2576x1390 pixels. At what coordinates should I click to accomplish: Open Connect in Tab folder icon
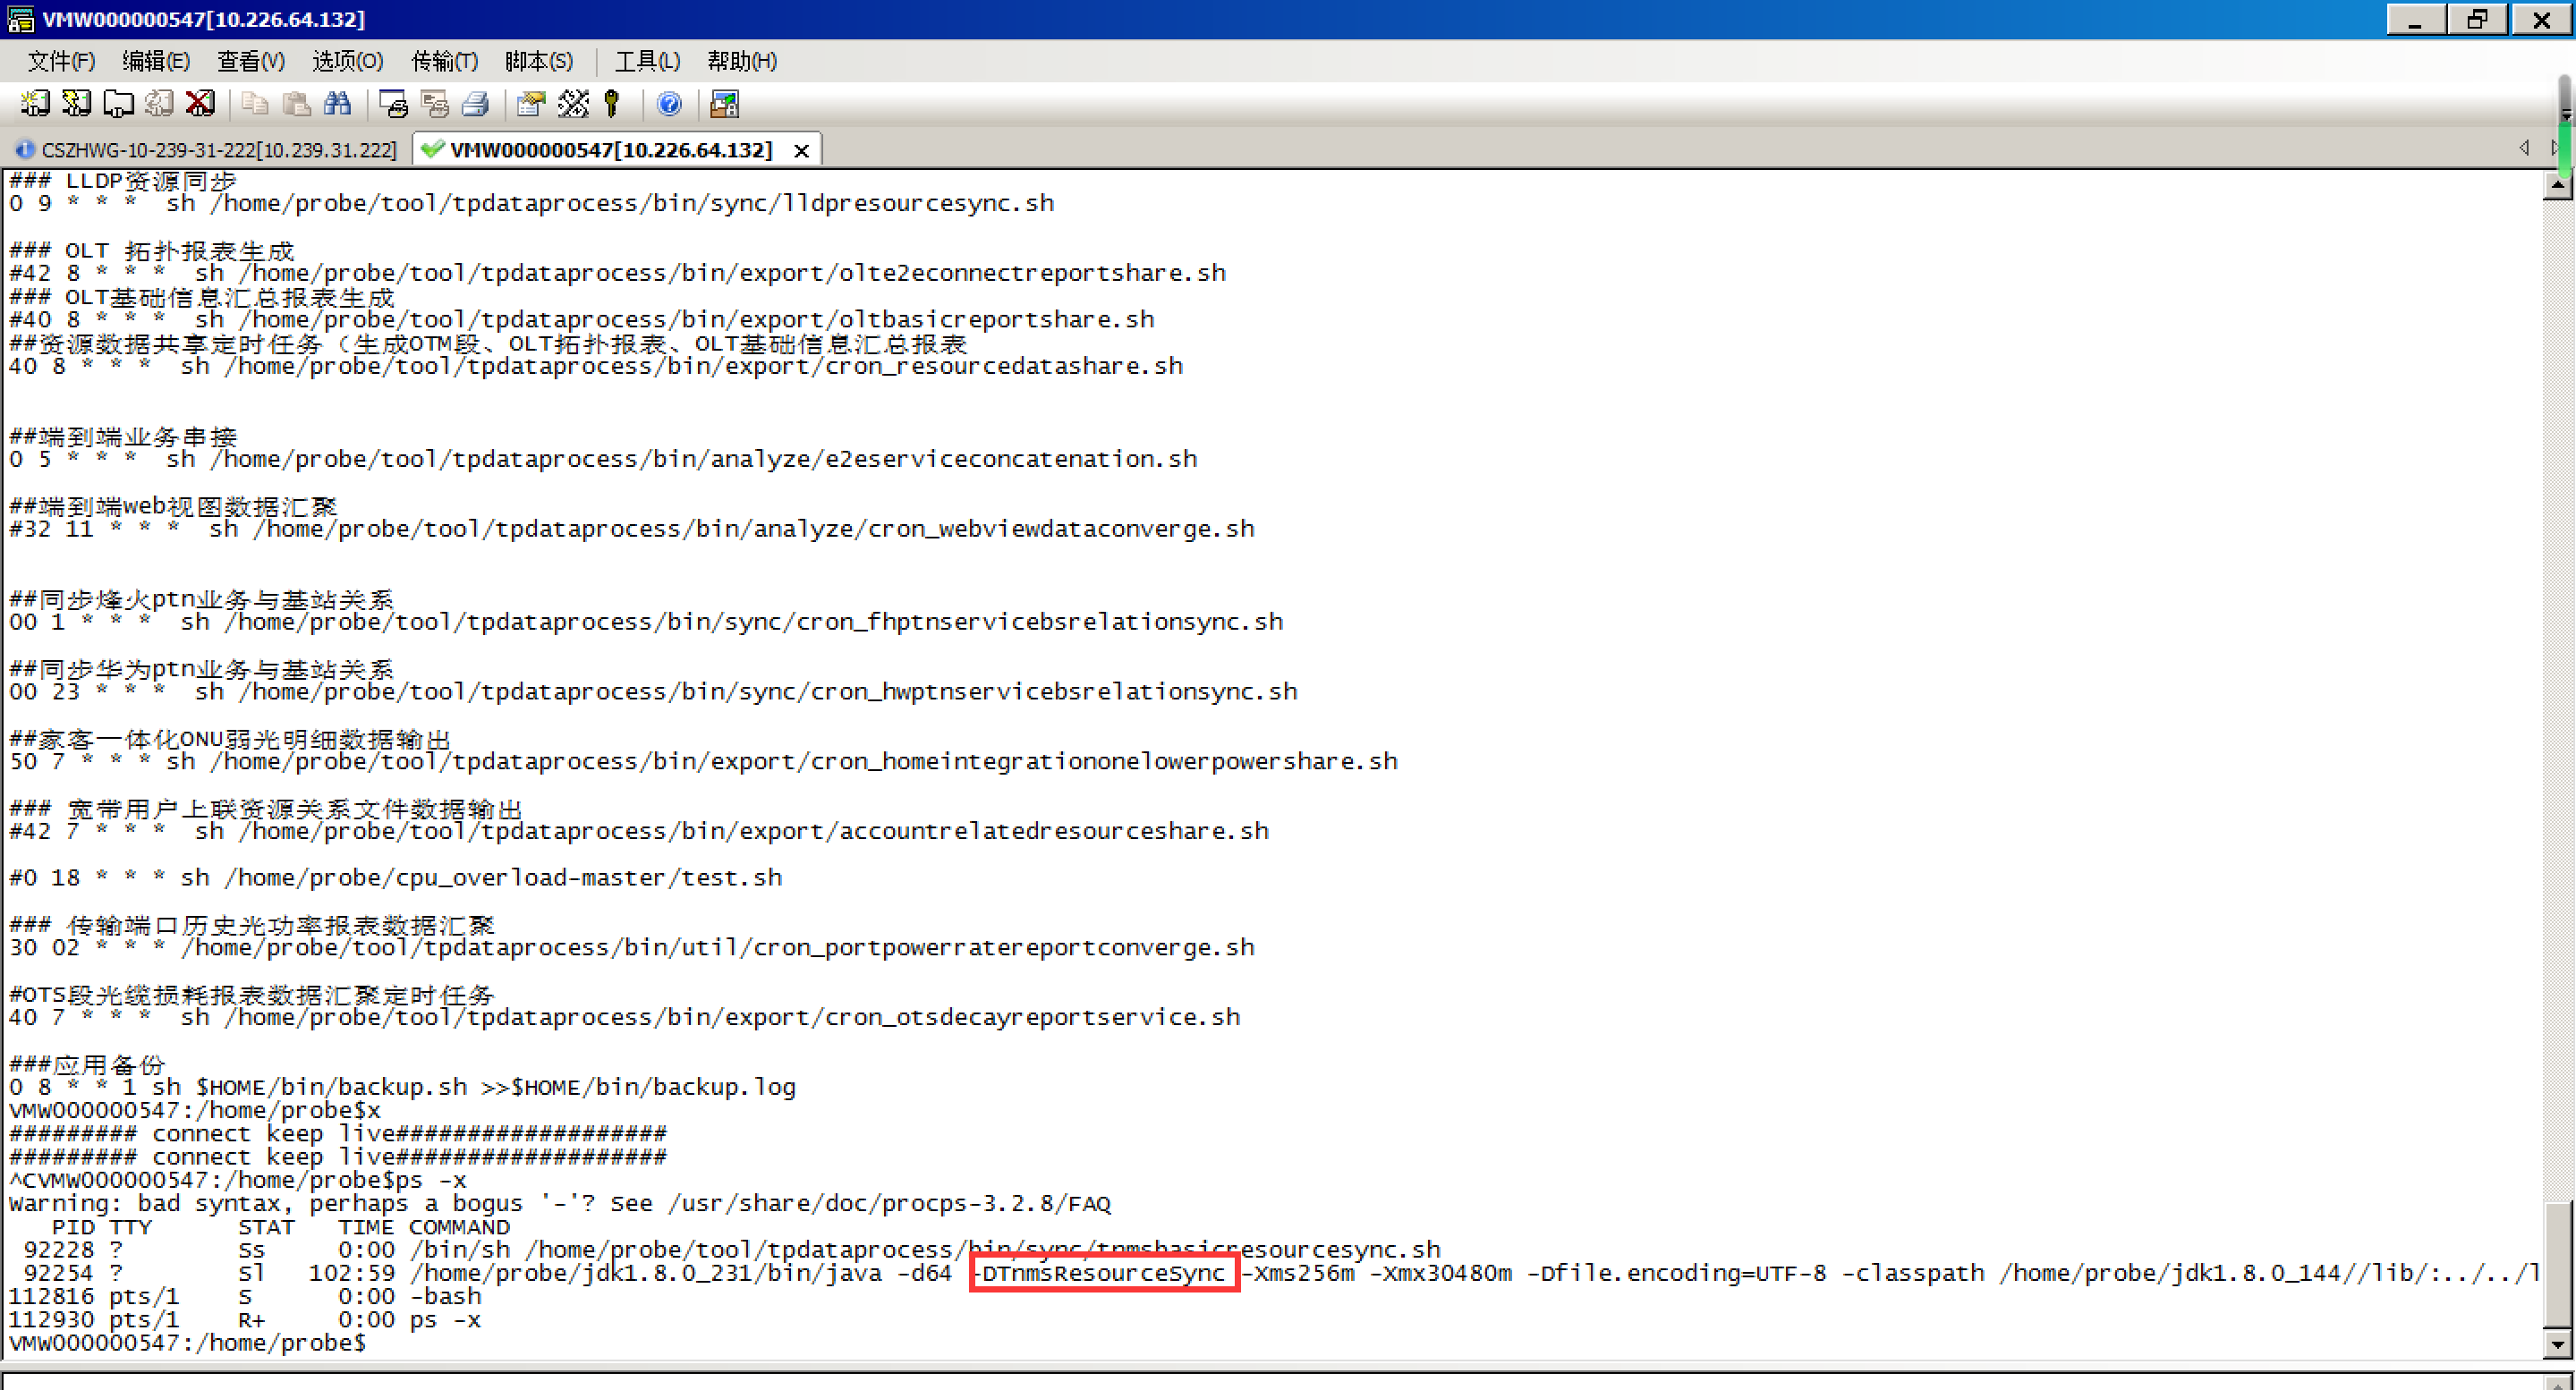coord(118,104)
